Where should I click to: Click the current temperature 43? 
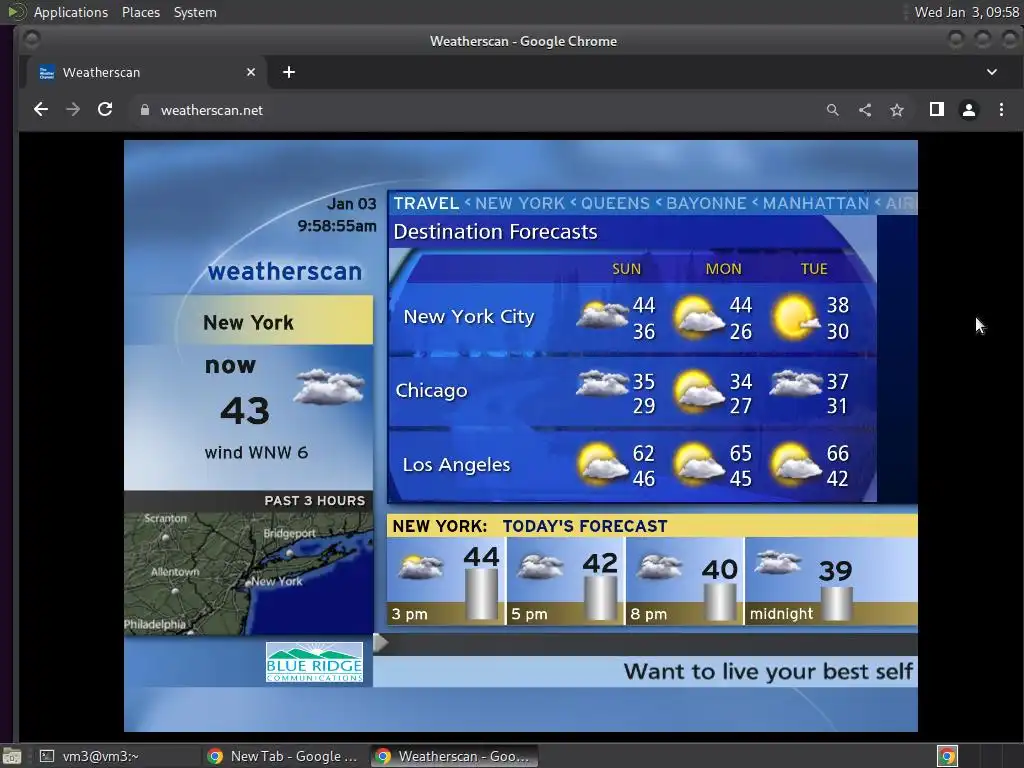click(x=245, y=411)
